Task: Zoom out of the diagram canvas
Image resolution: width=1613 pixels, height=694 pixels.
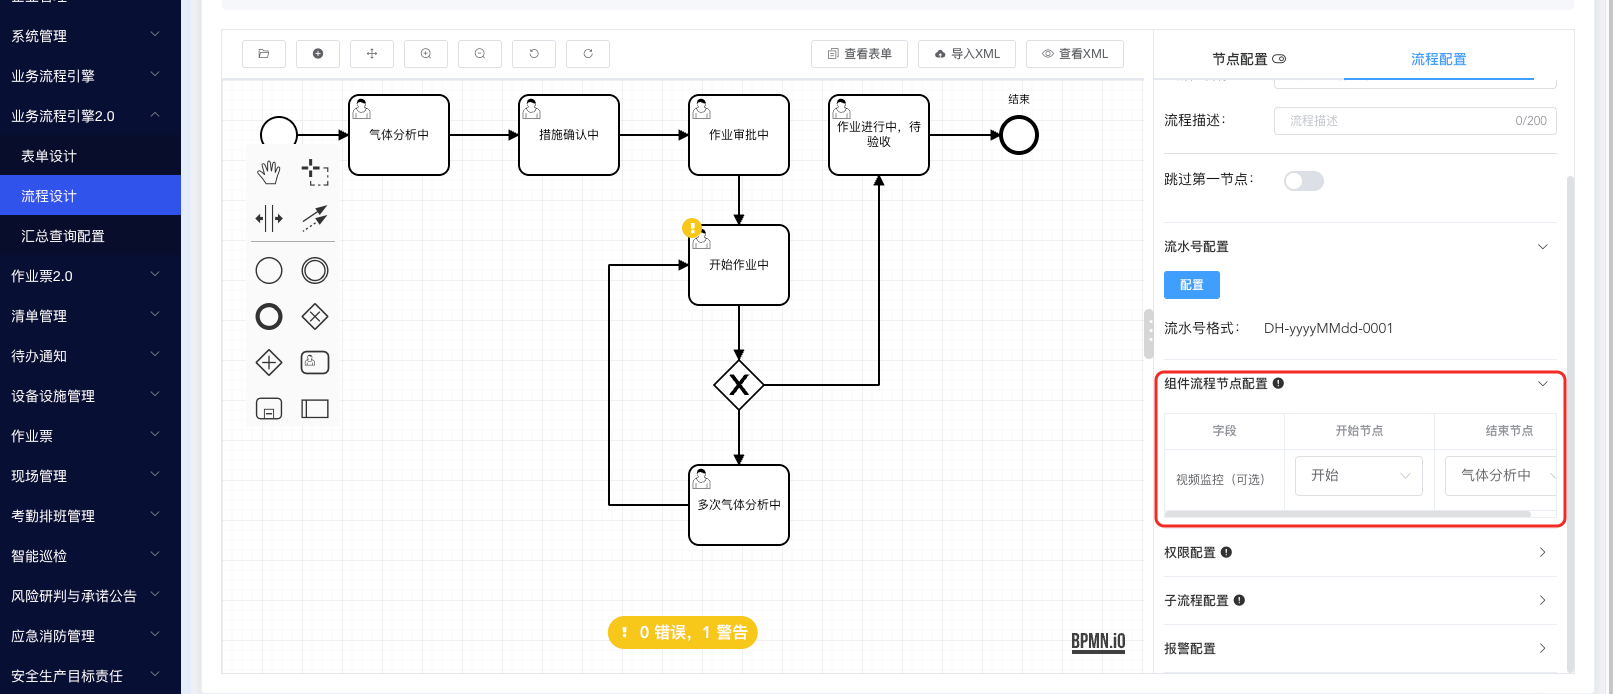Action: [480, 54]
